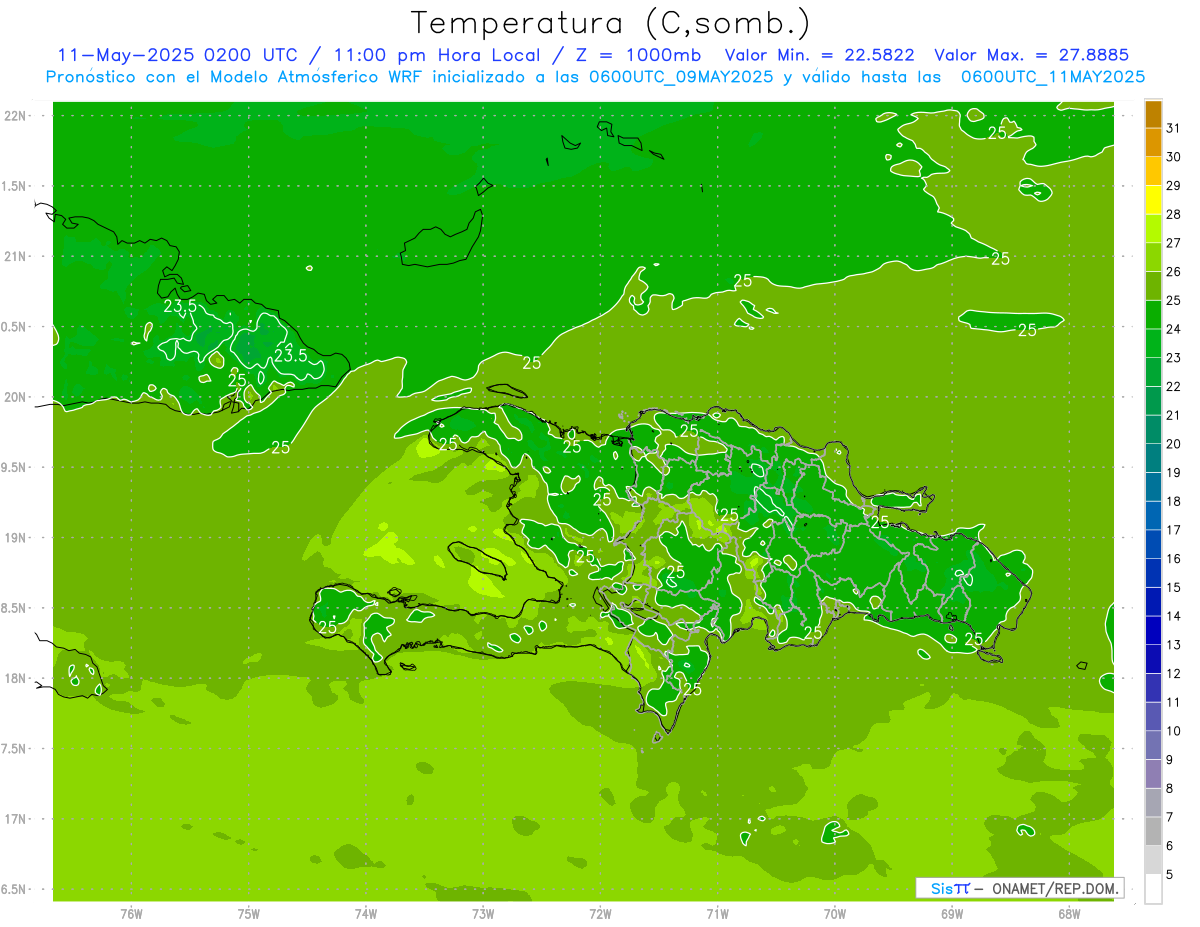
Task: Pick the green swatch between 24 and 25
Action: (1153, 315)
